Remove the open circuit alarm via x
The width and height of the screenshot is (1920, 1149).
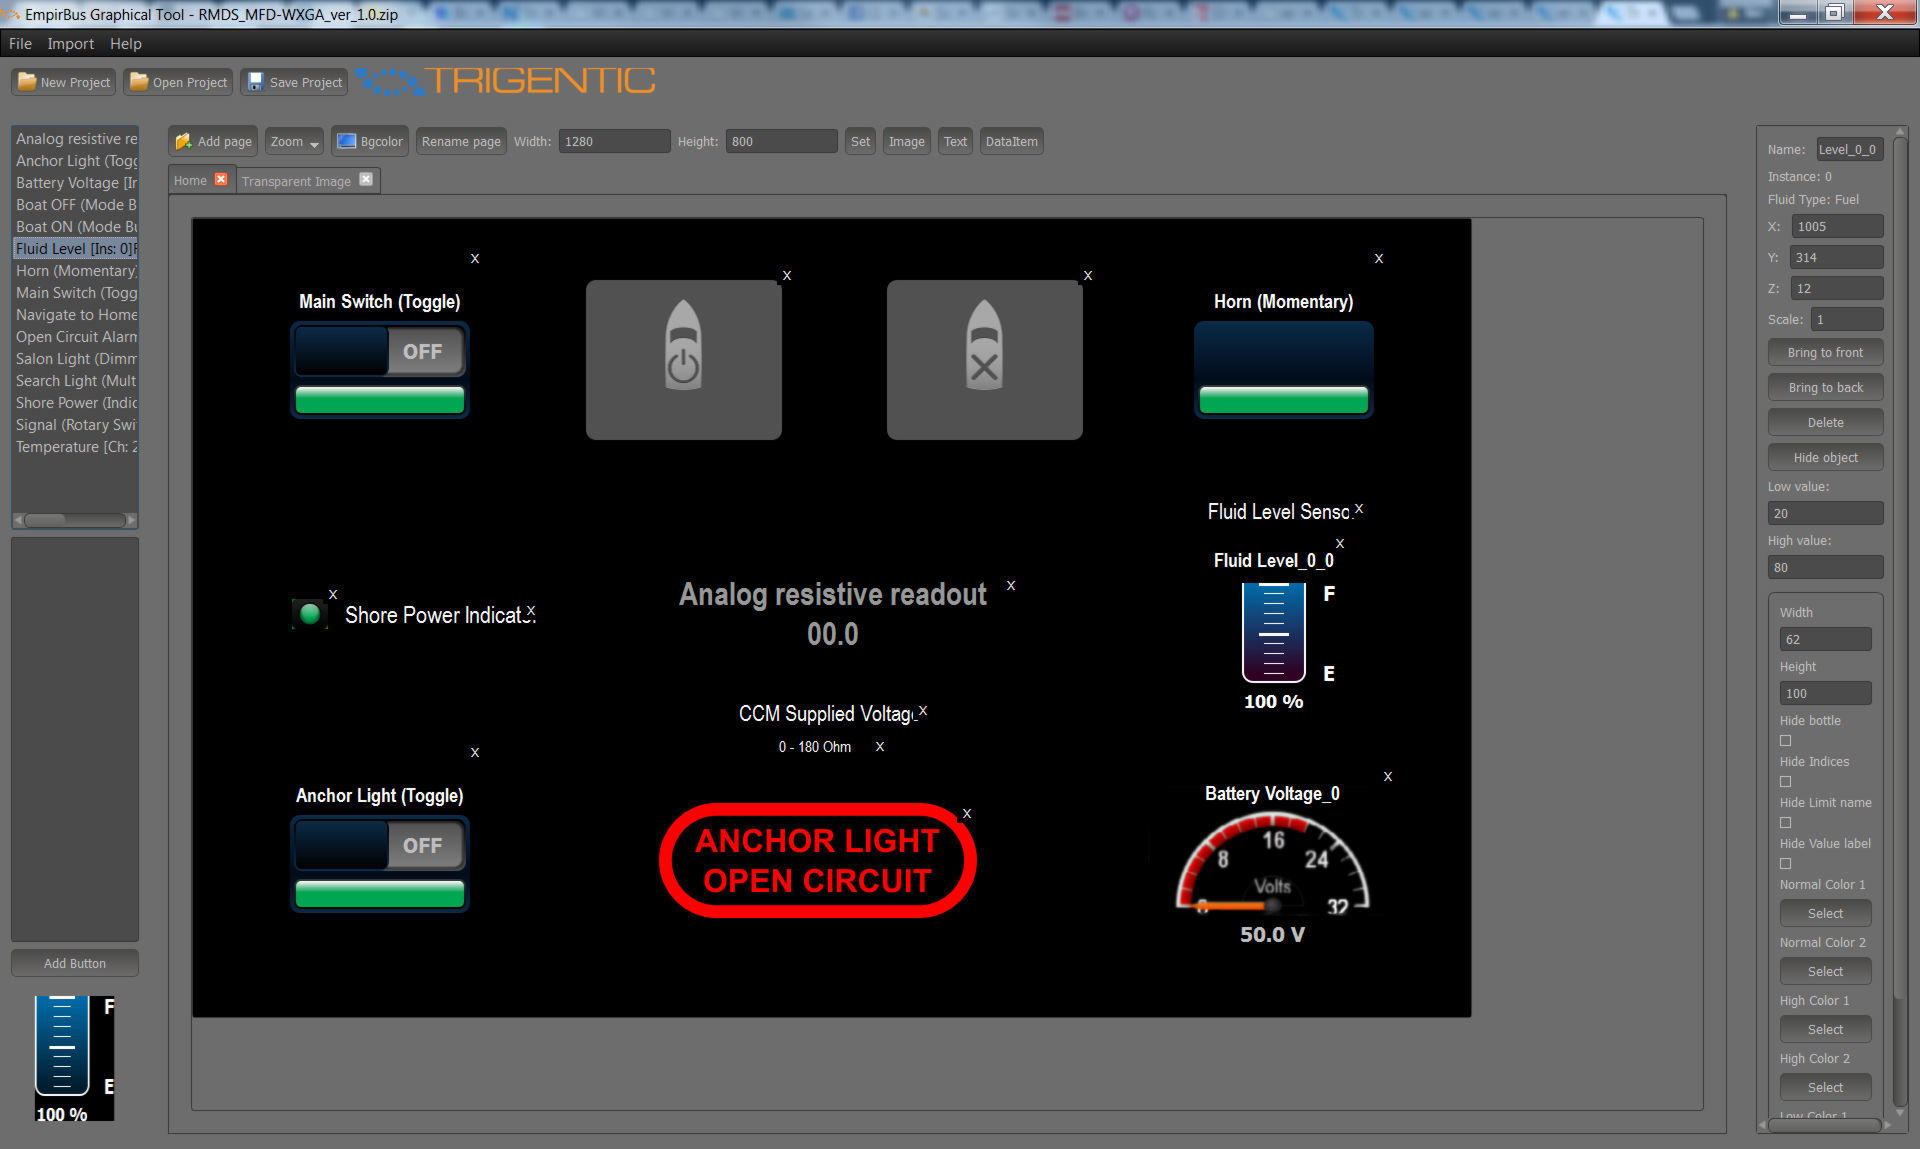click(967, 813)
